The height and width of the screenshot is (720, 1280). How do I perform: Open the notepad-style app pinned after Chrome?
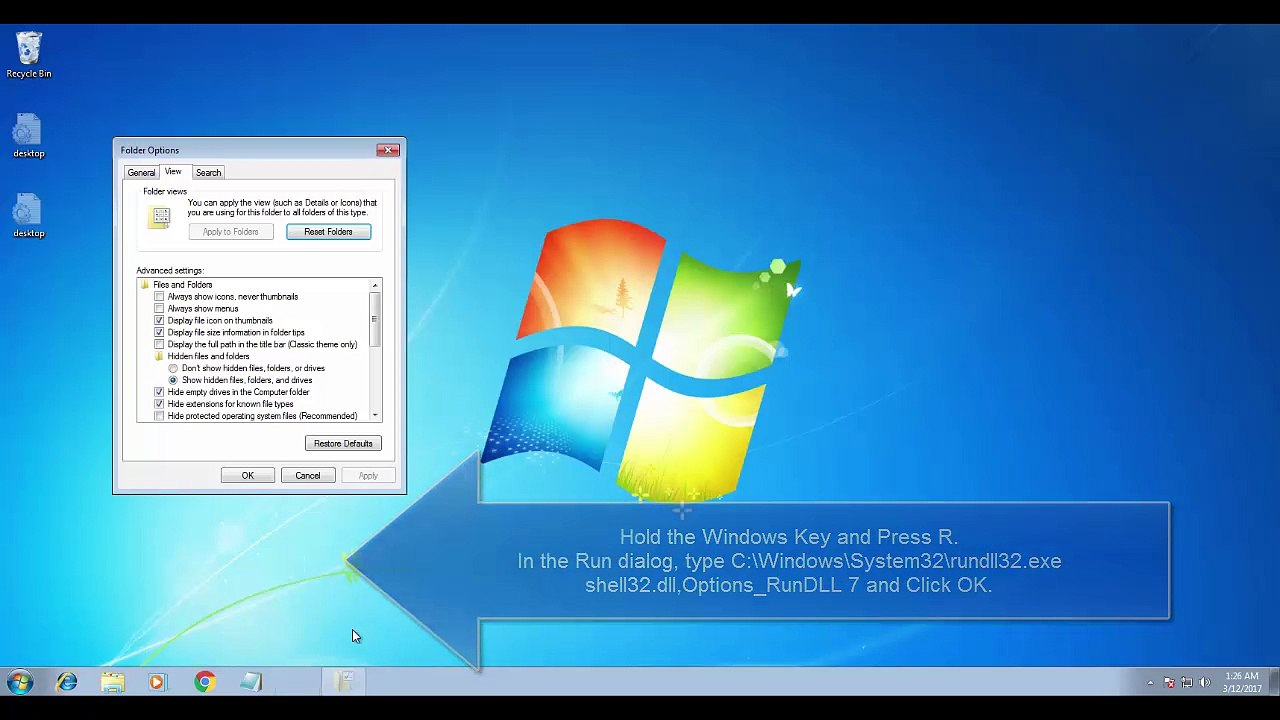click(250, 682)
